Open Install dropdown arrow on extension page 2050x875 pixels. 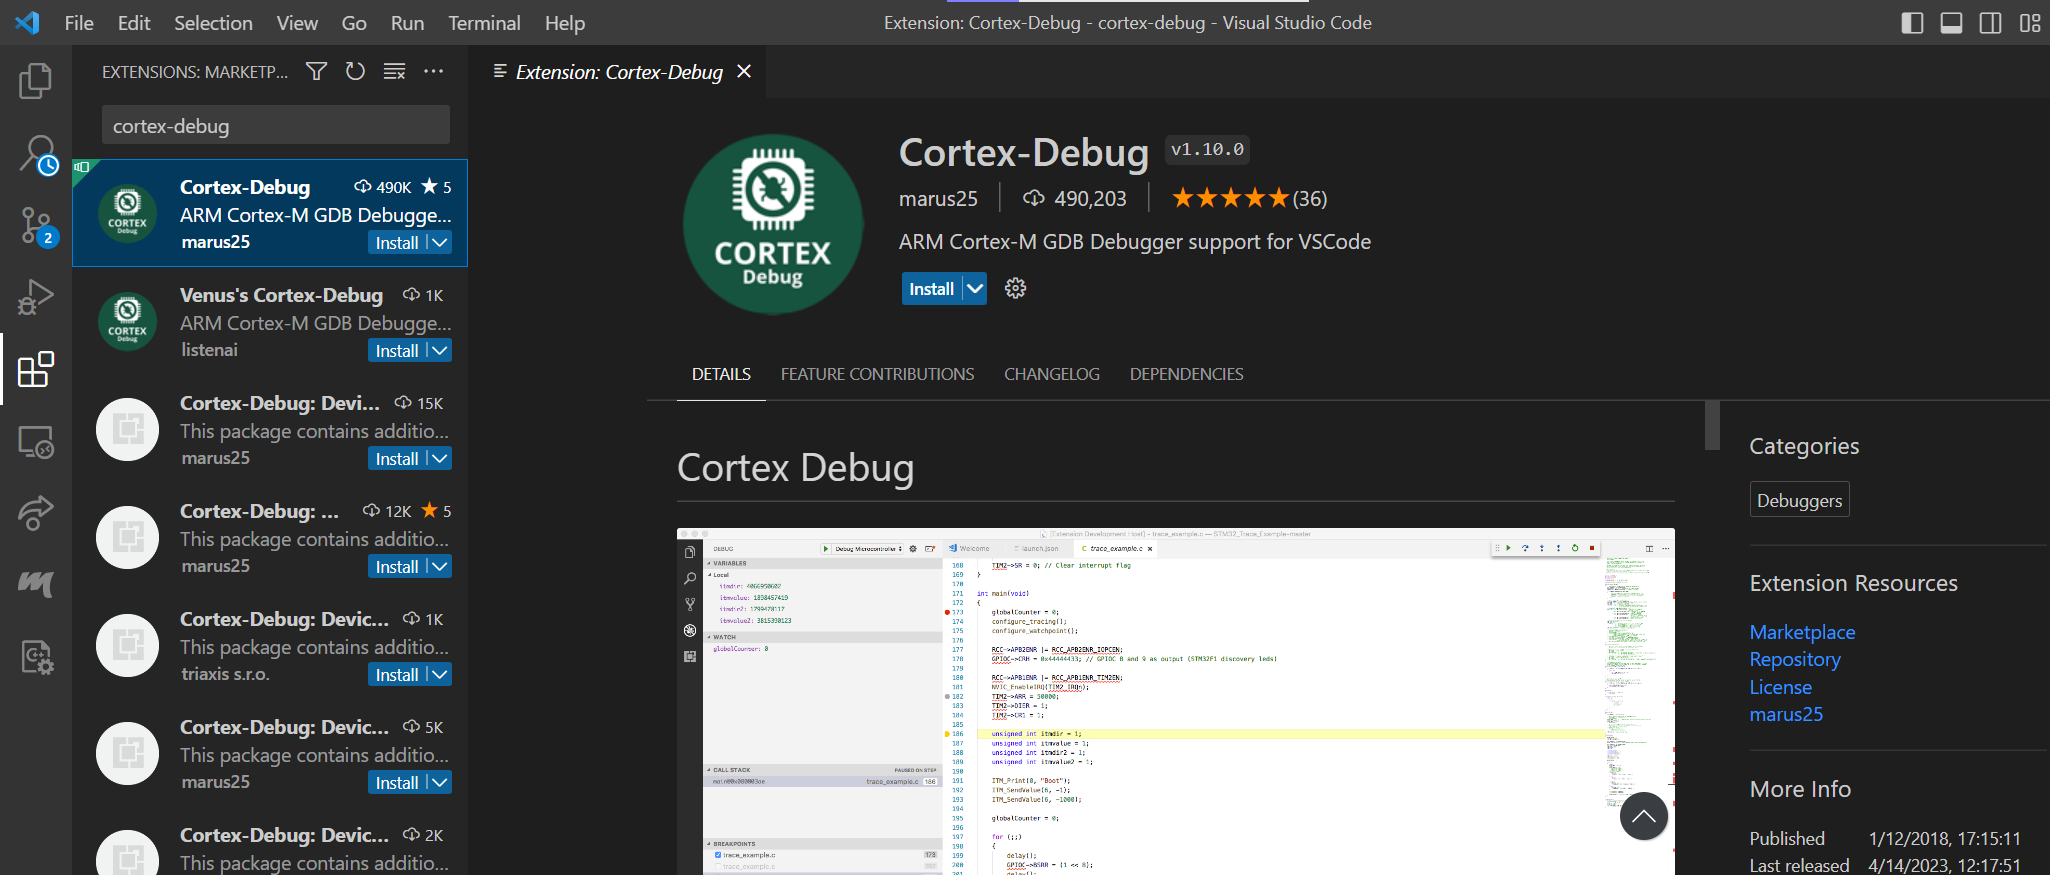click(x=975, y=288)
